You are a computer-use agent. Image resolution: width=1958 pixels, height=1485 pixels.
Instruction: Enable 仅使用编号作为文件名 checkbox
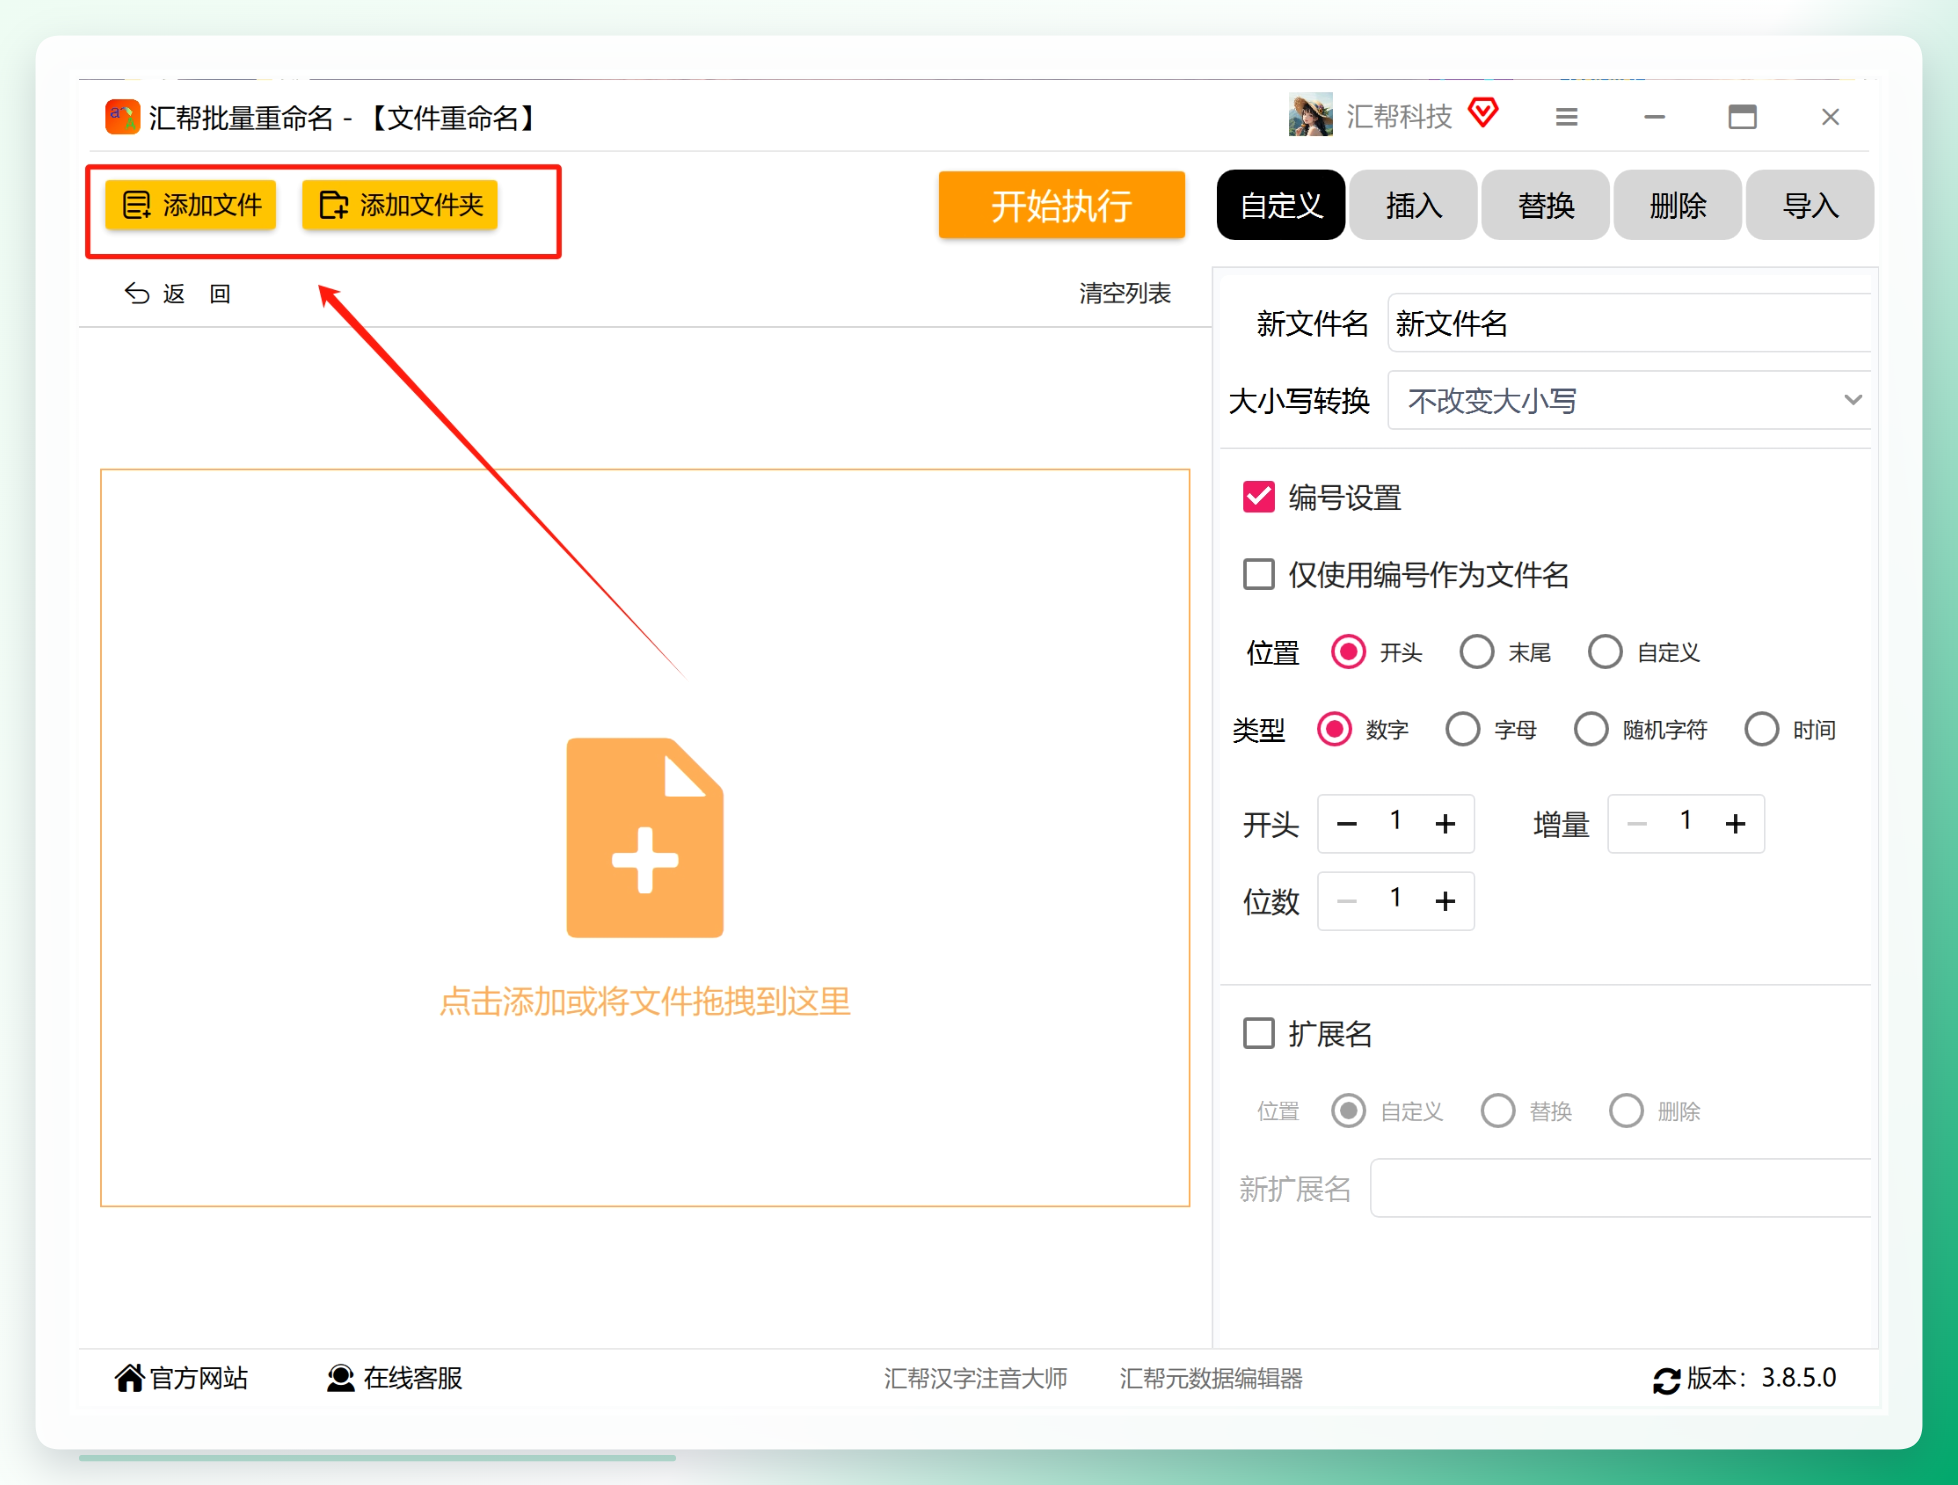(x=1259, y=574)
